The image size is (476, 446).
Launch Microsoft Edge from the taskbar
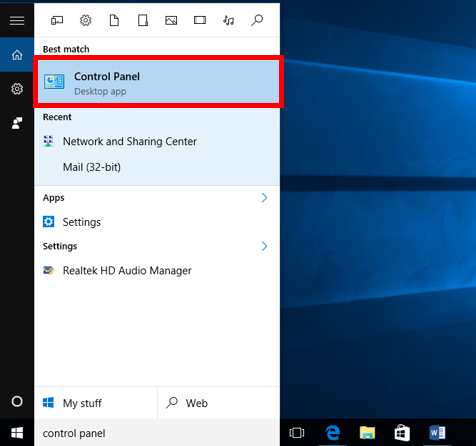(x=333, y=433)
